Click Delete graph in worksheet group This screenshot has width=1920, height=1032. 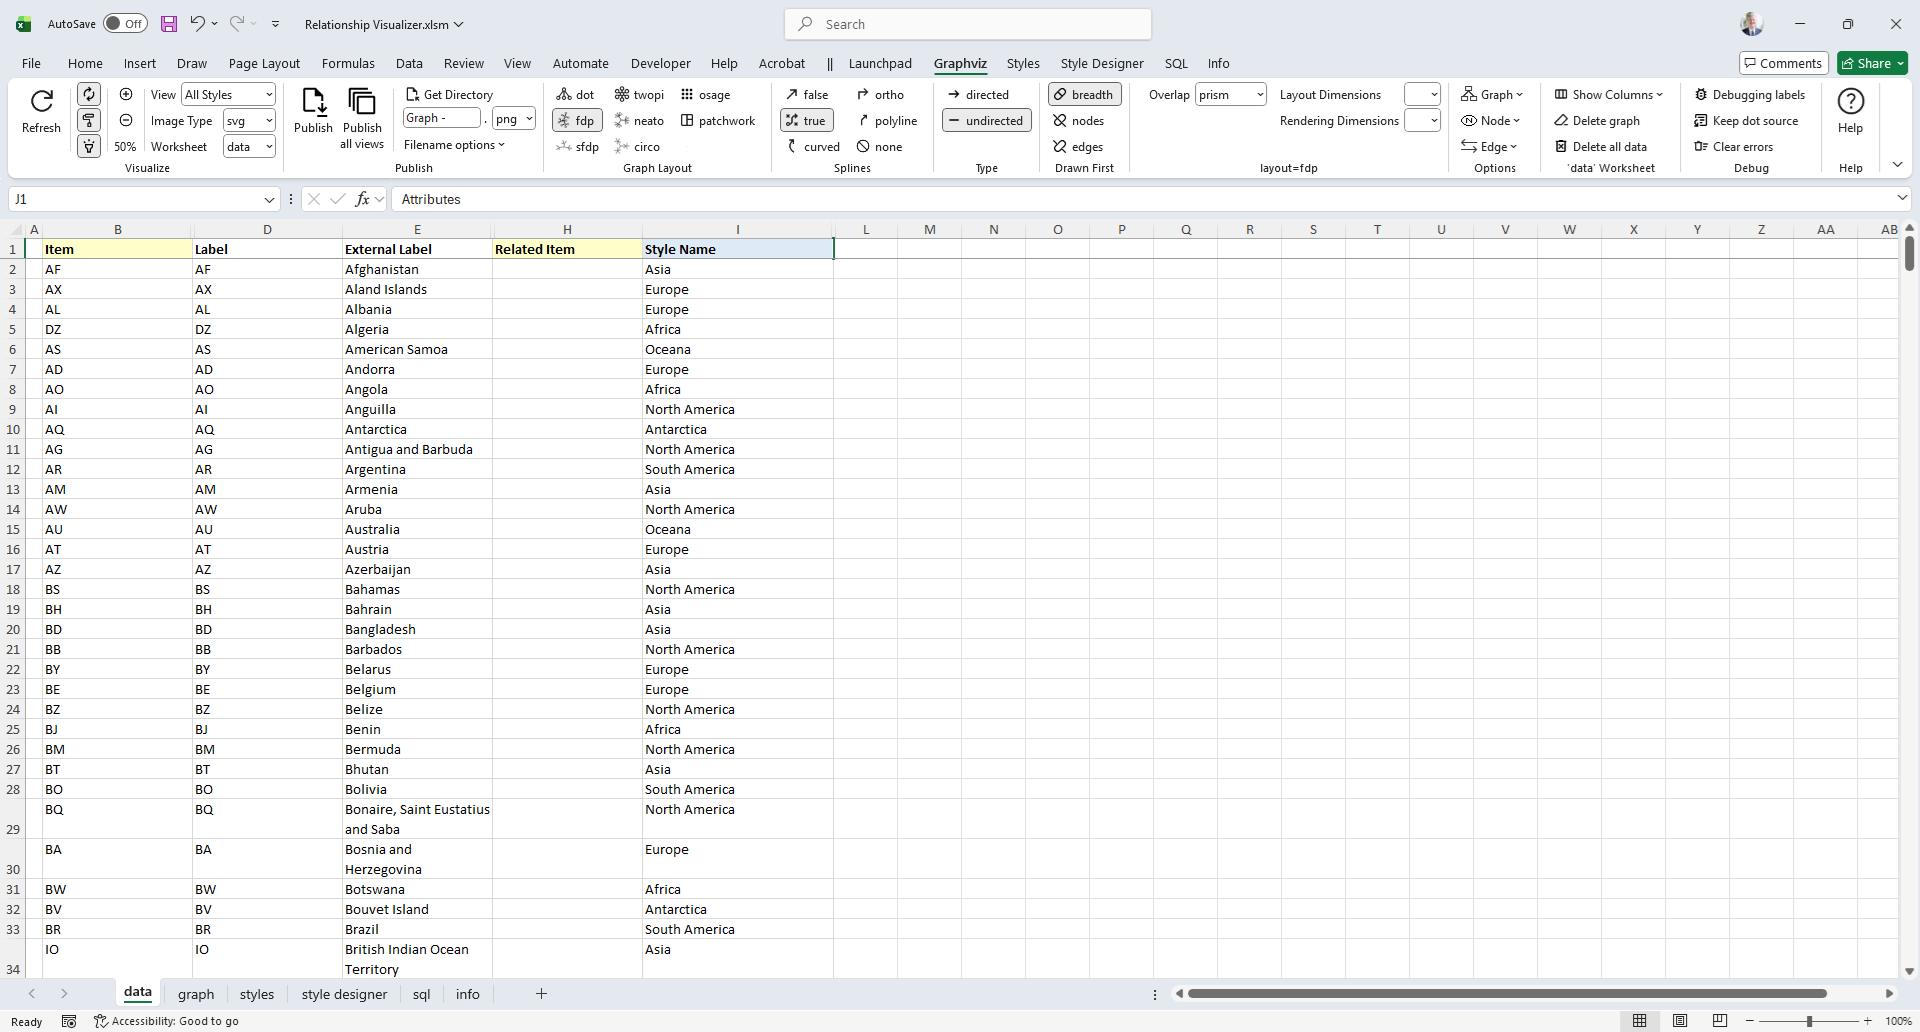(1597, 121)
